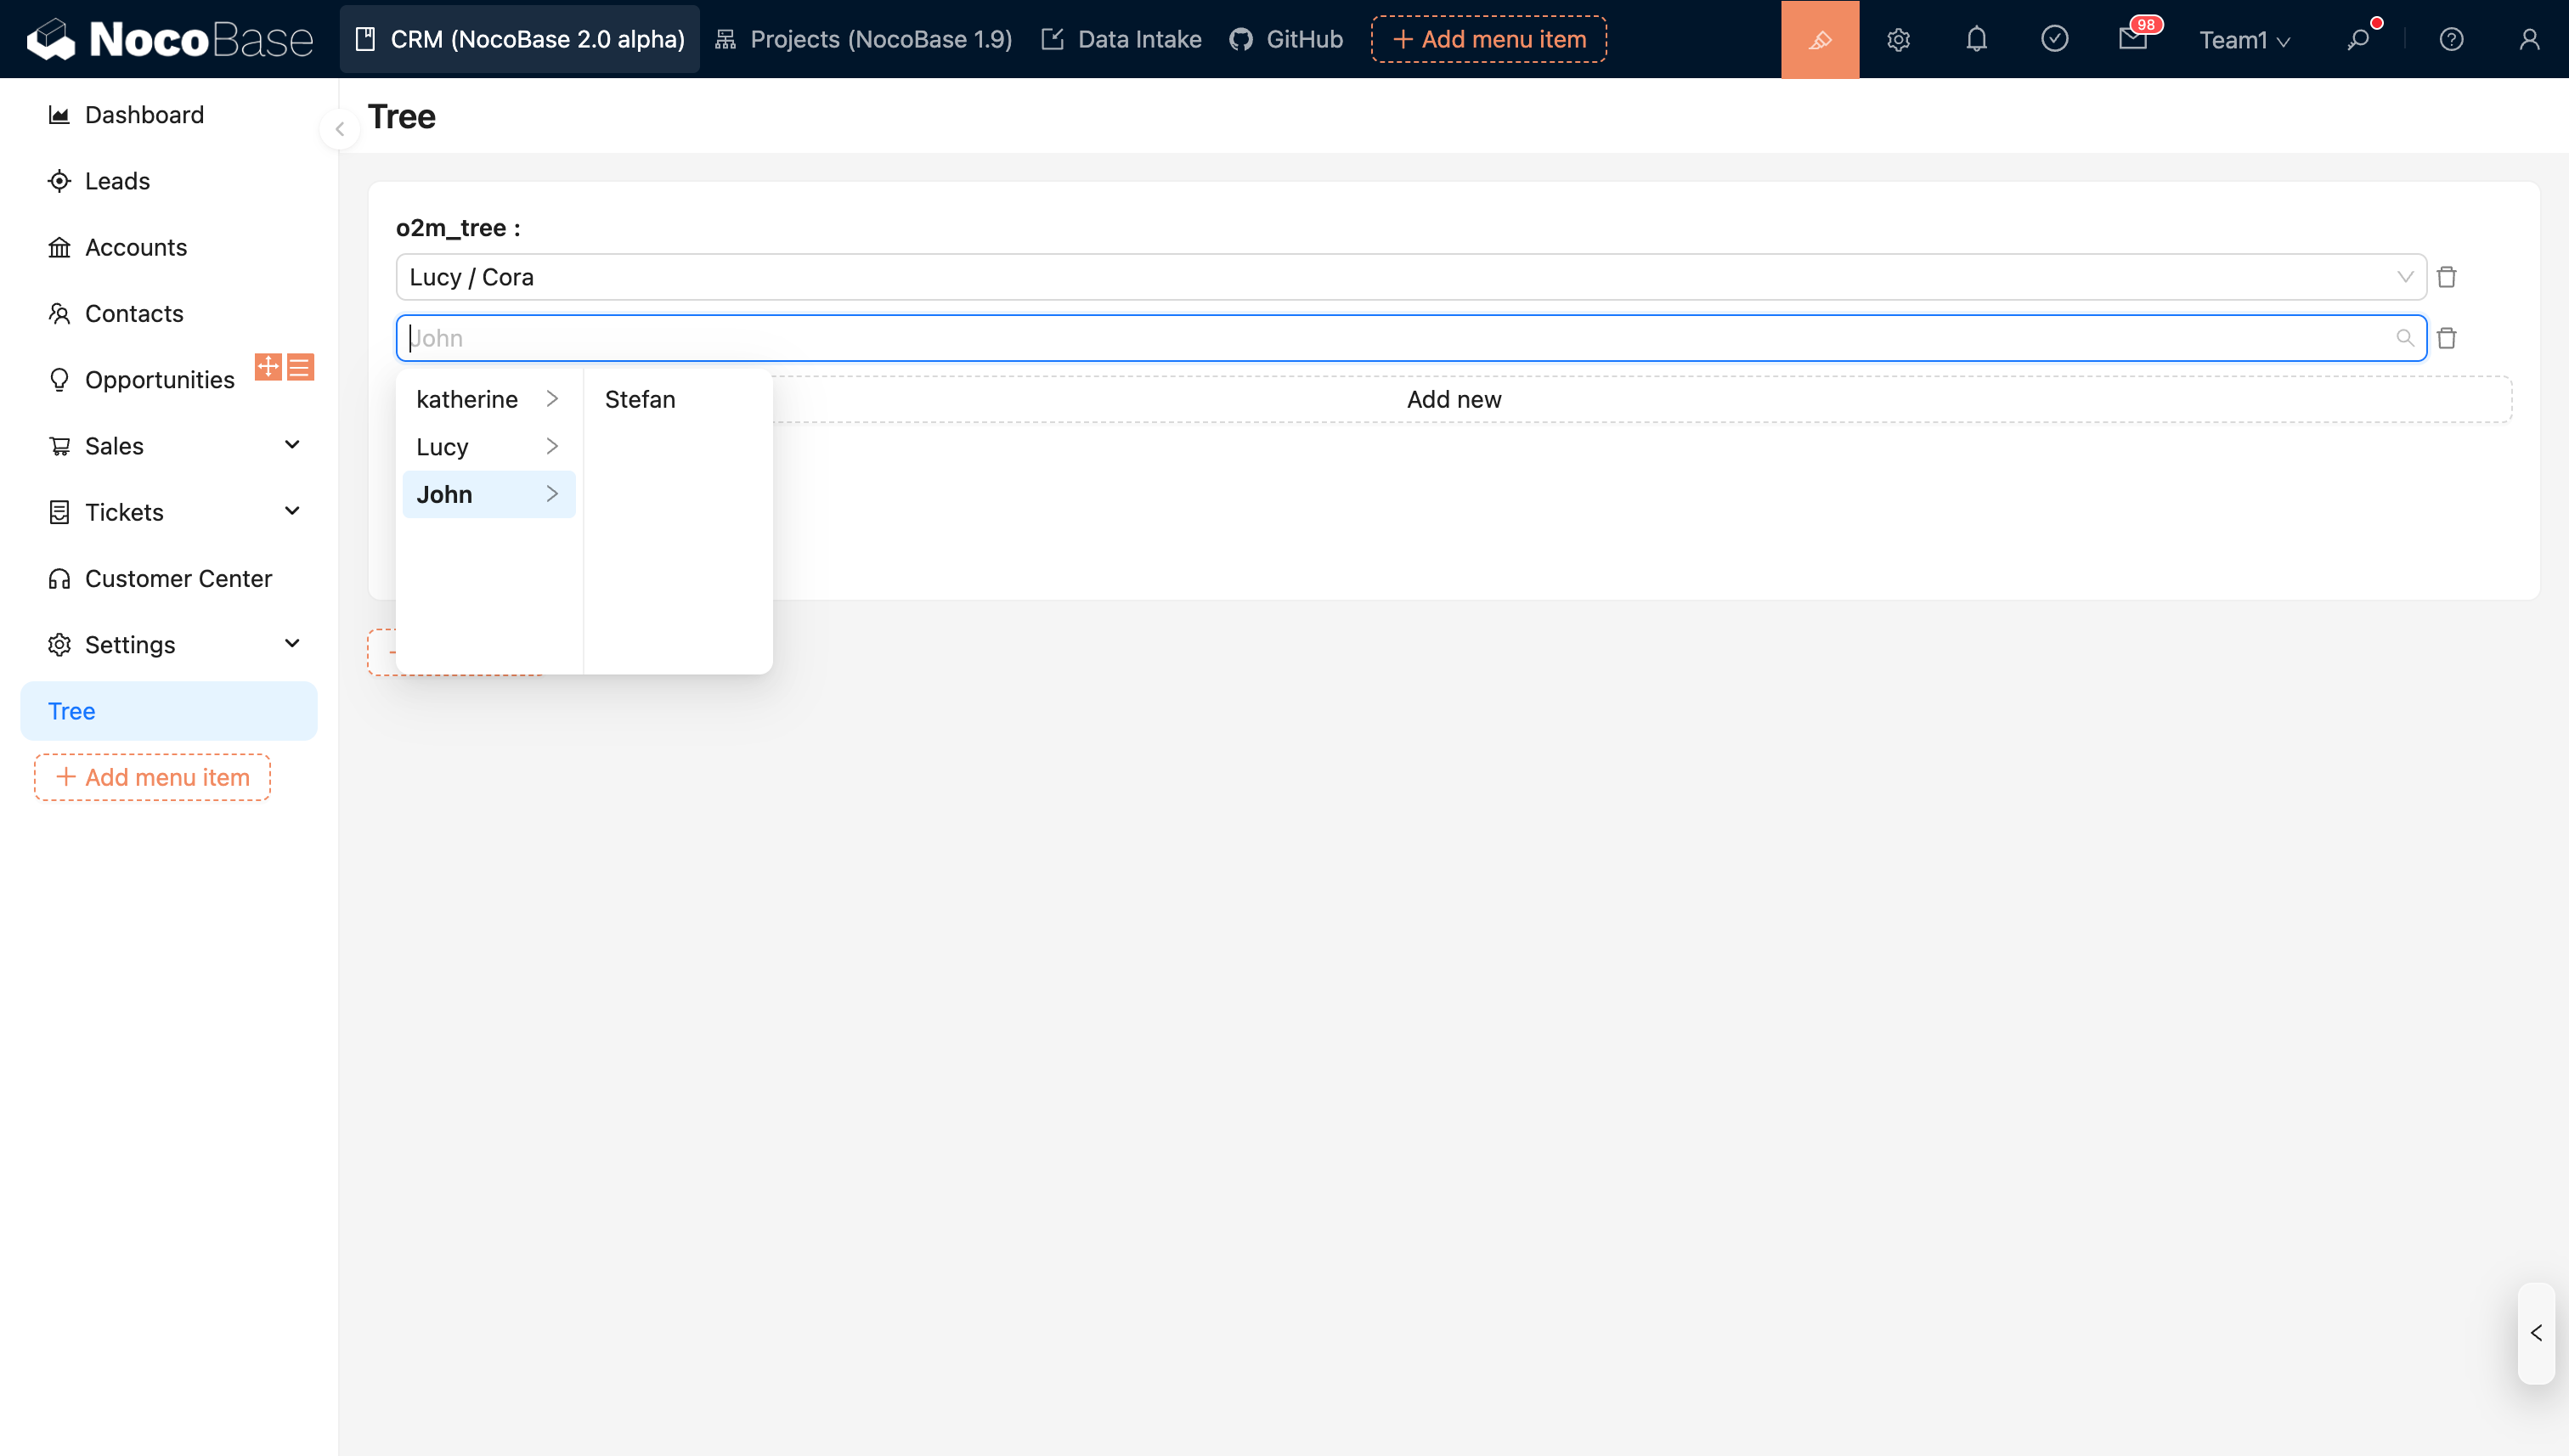The width and height of the screenshot is (2569, 1456).
Task: Open the settings gear in top bar
Action: 1898,39
